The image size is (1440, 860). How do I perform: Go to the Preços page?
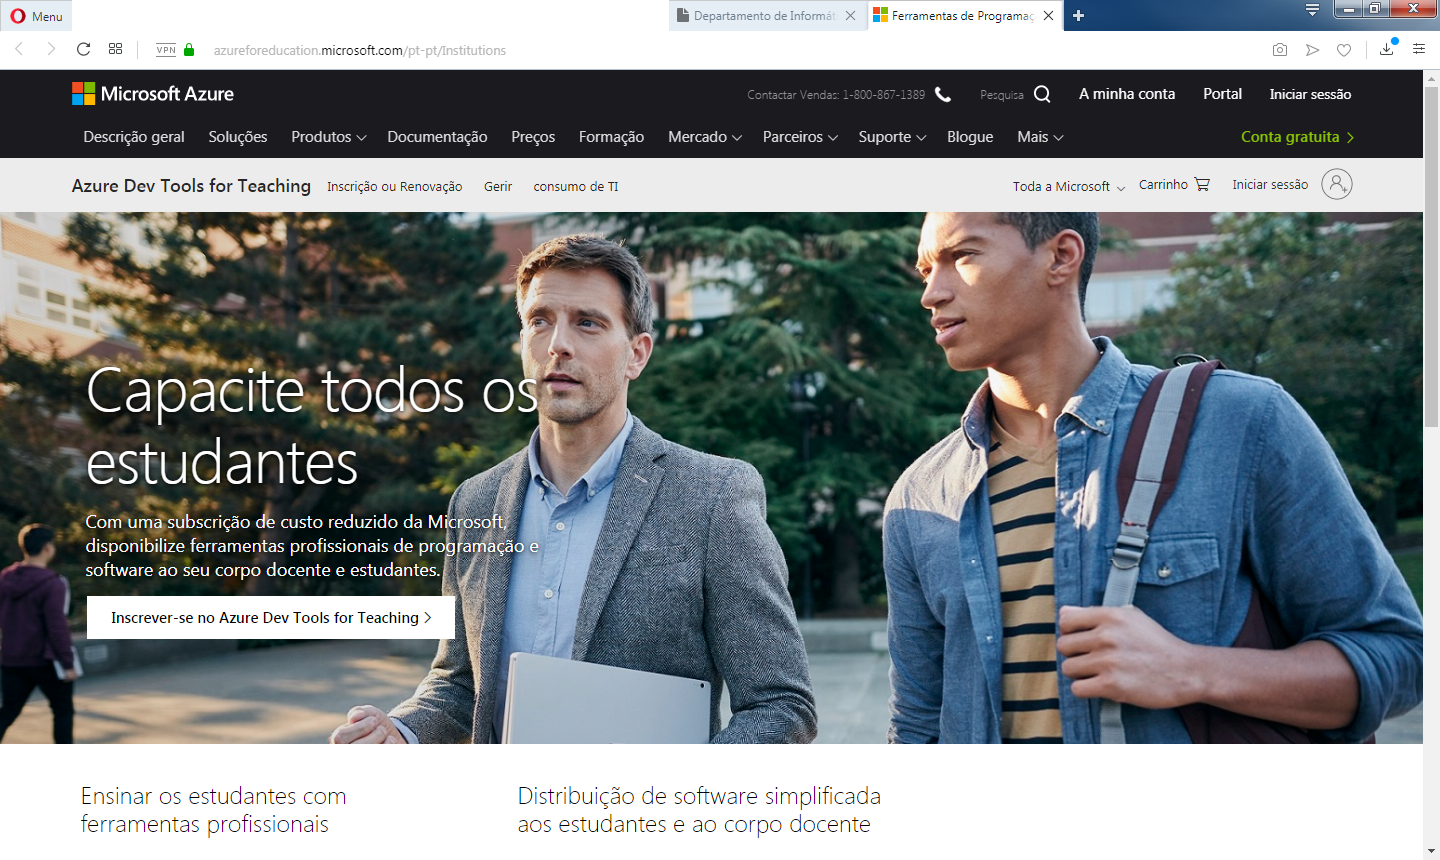tap(533, 137)
